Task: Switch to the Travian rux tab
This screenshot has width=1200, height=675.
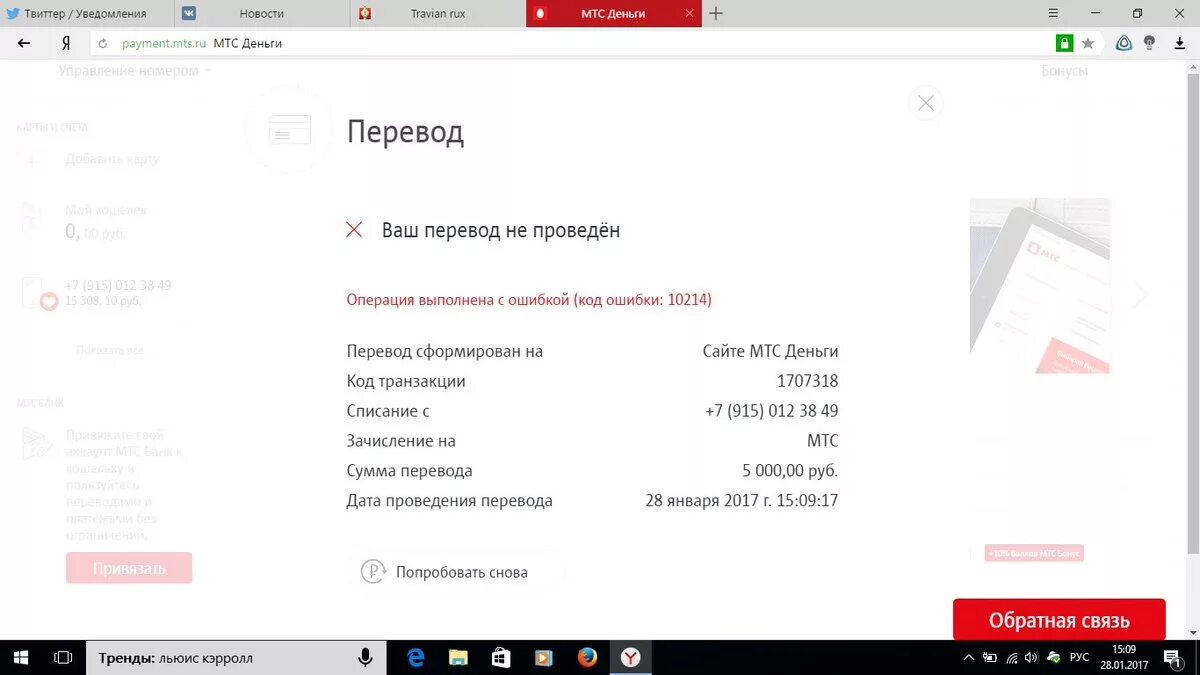Action: point(437,13)
